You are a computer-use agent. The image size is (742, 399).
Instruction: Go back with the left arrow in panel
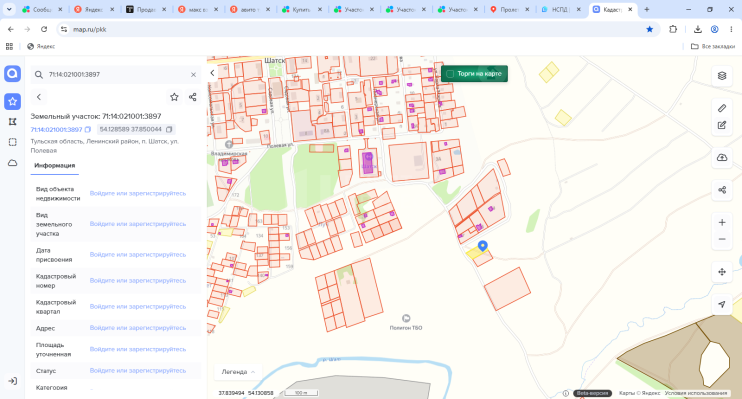pos(39,97)
